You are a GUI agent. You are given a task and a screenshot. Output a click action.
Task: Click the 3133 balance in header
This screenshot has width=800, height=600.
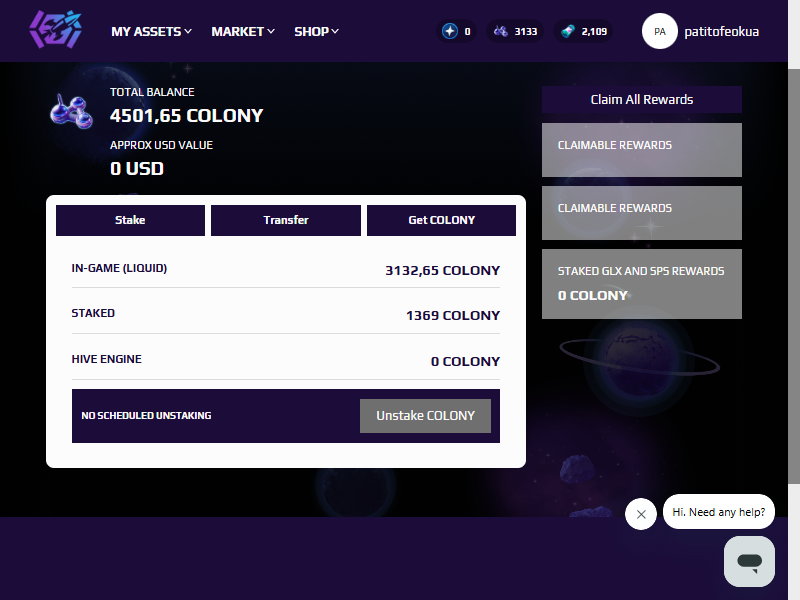(x=526, y=32)
